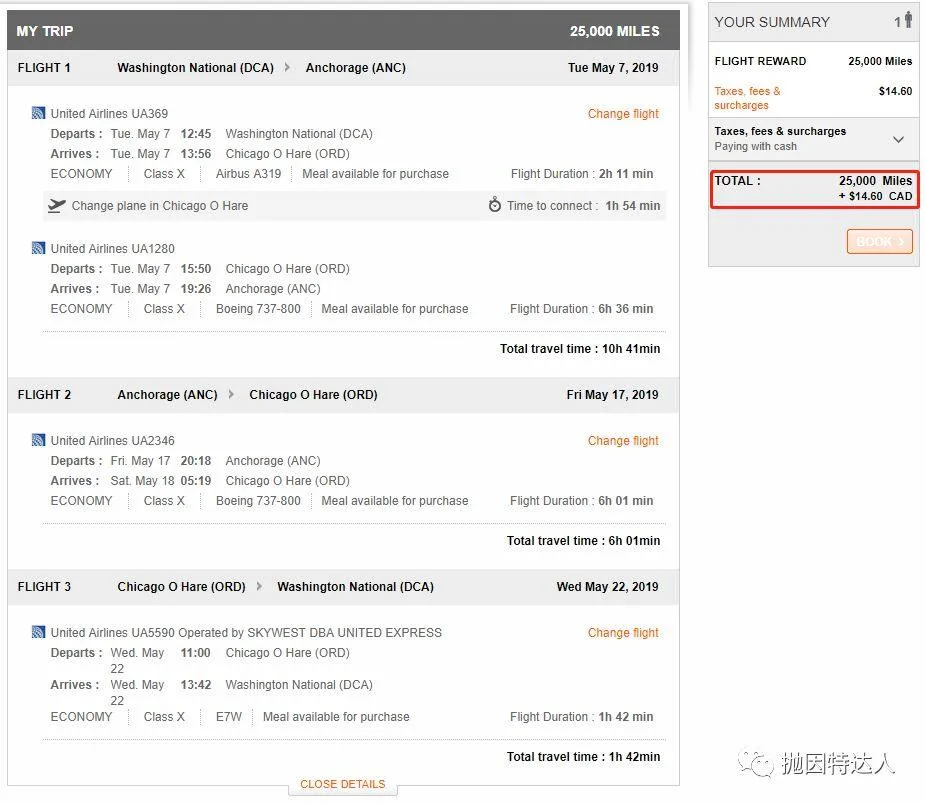Select the MY TRIP header title

45,31
